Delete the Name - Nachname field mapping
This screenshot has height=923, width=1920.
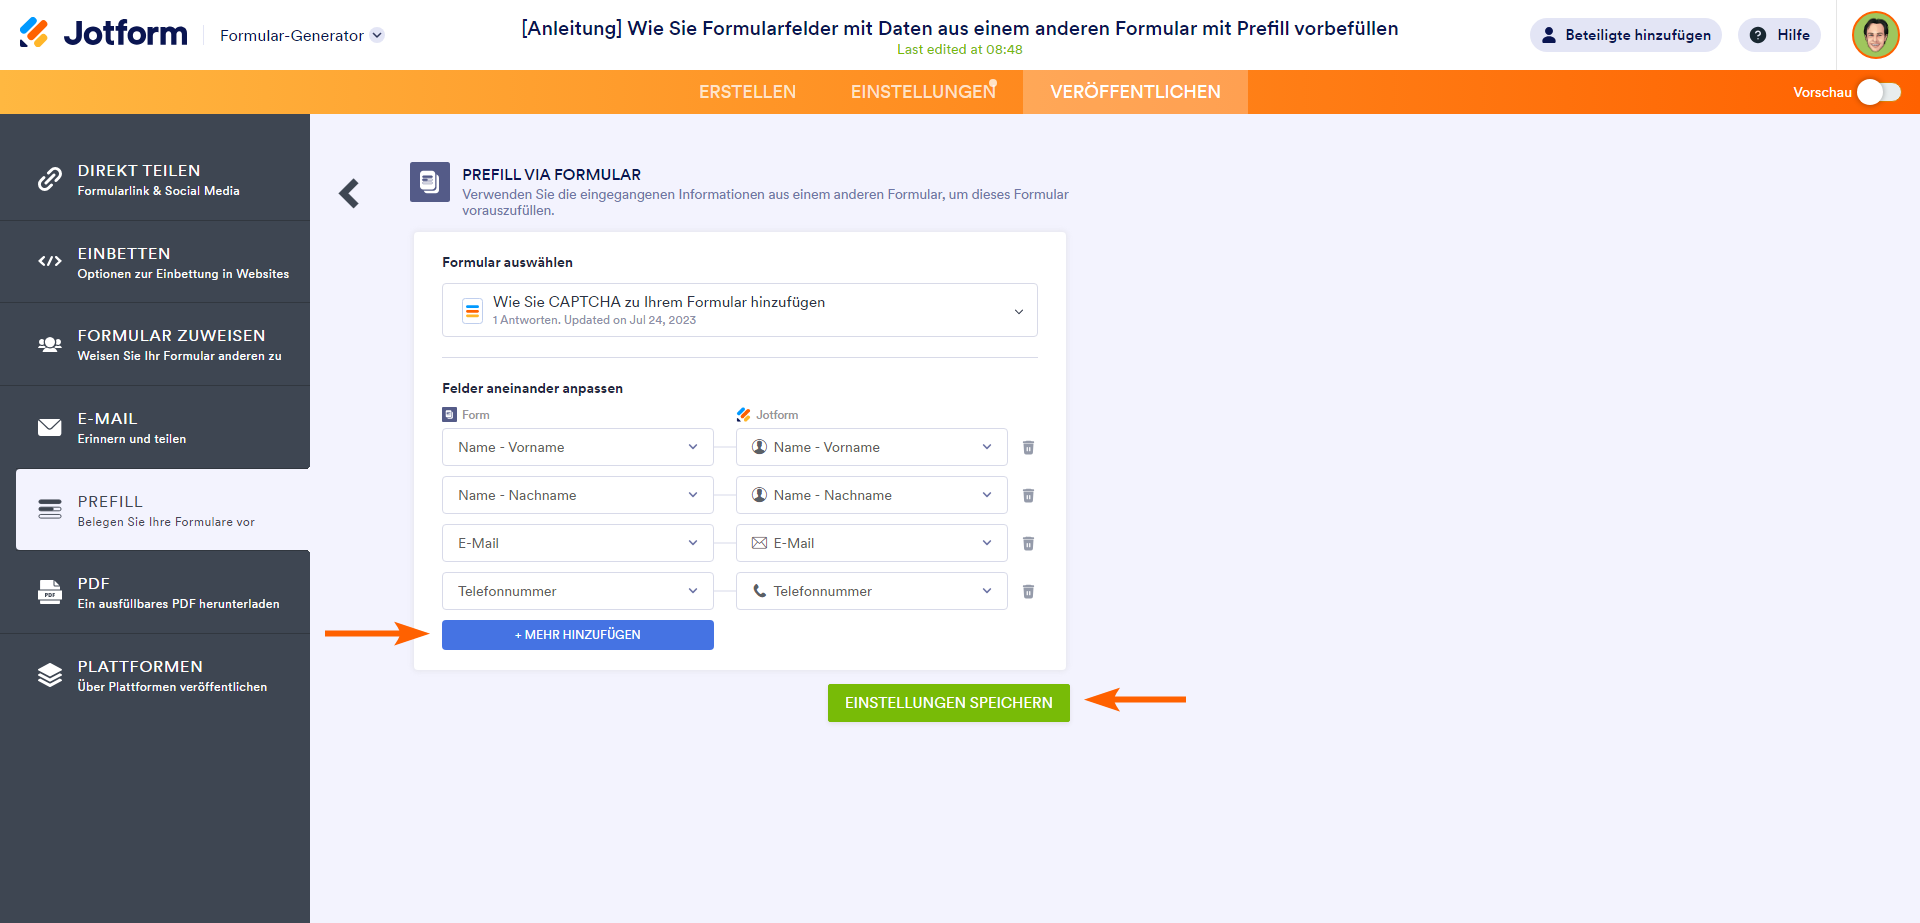point(1028,495)
